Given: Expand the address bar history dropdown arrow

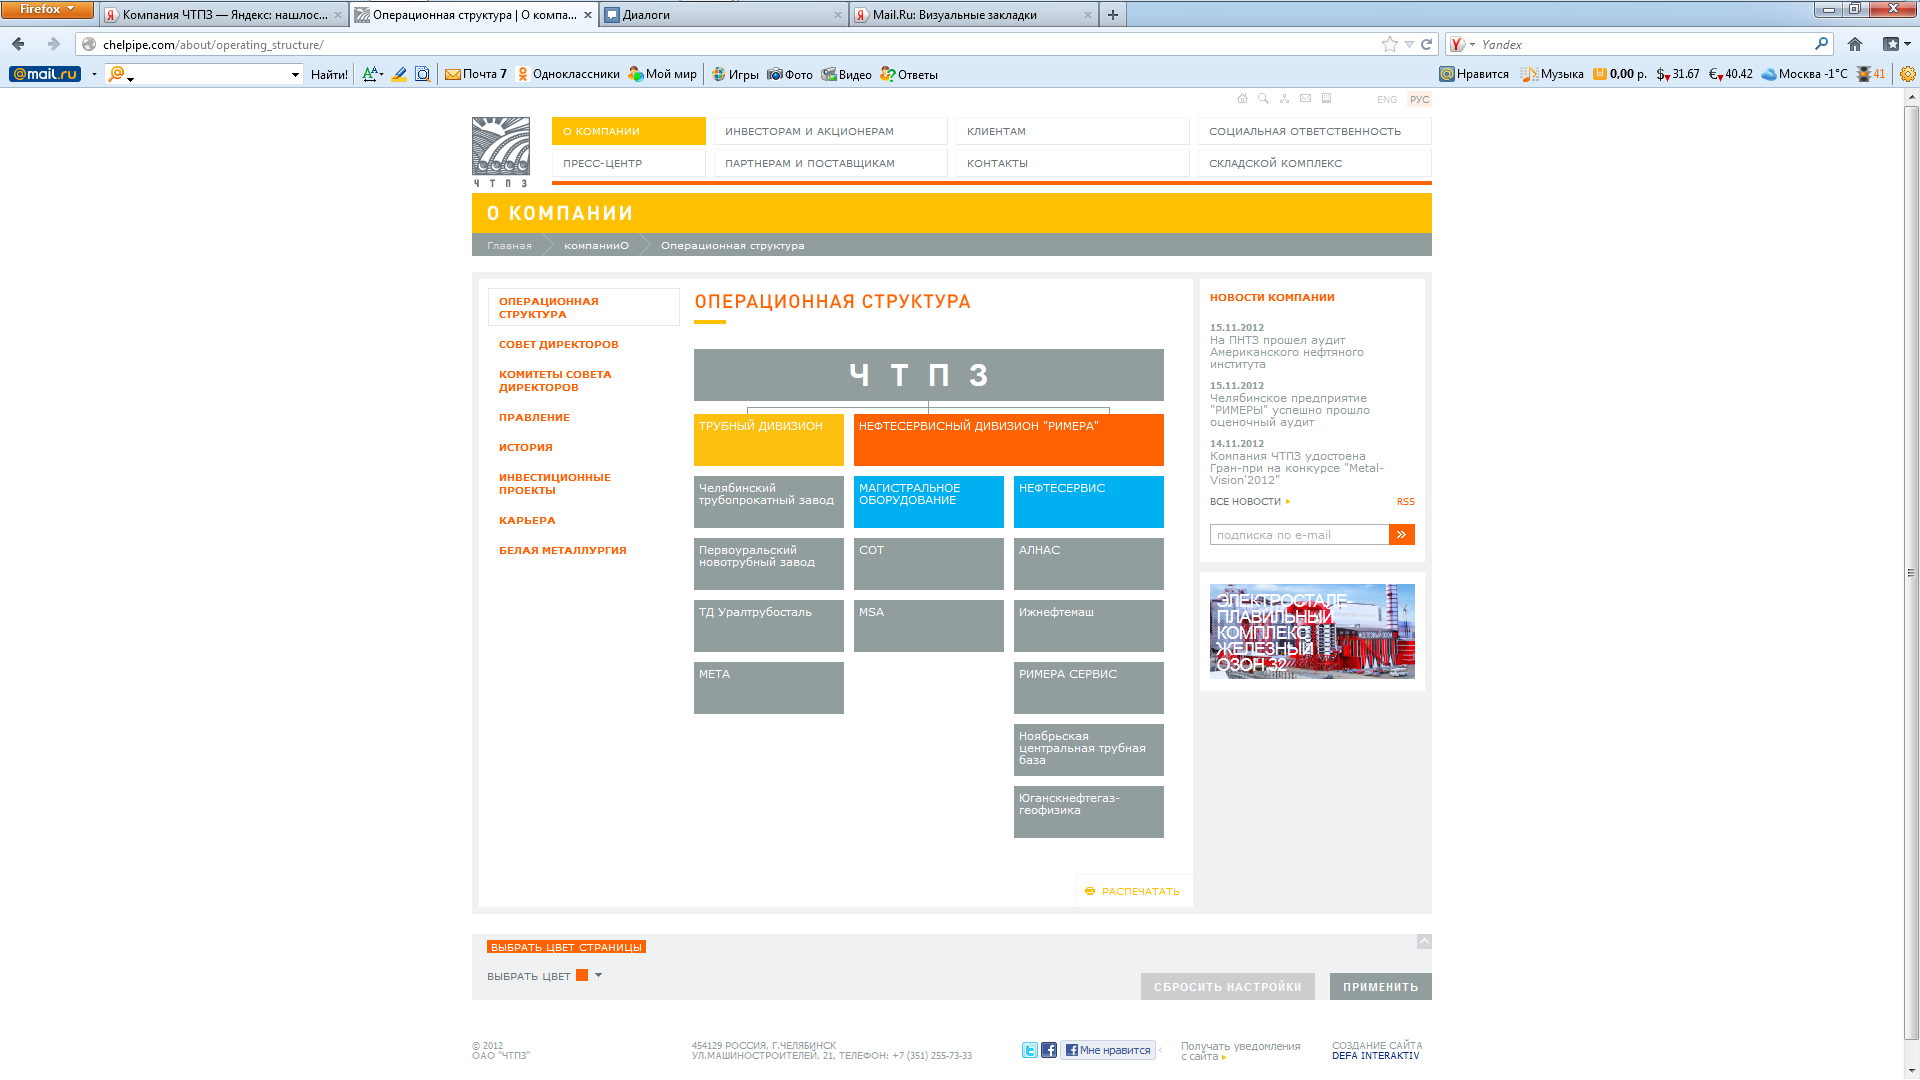Looking at the screenshot, I should click(1409, 44).
